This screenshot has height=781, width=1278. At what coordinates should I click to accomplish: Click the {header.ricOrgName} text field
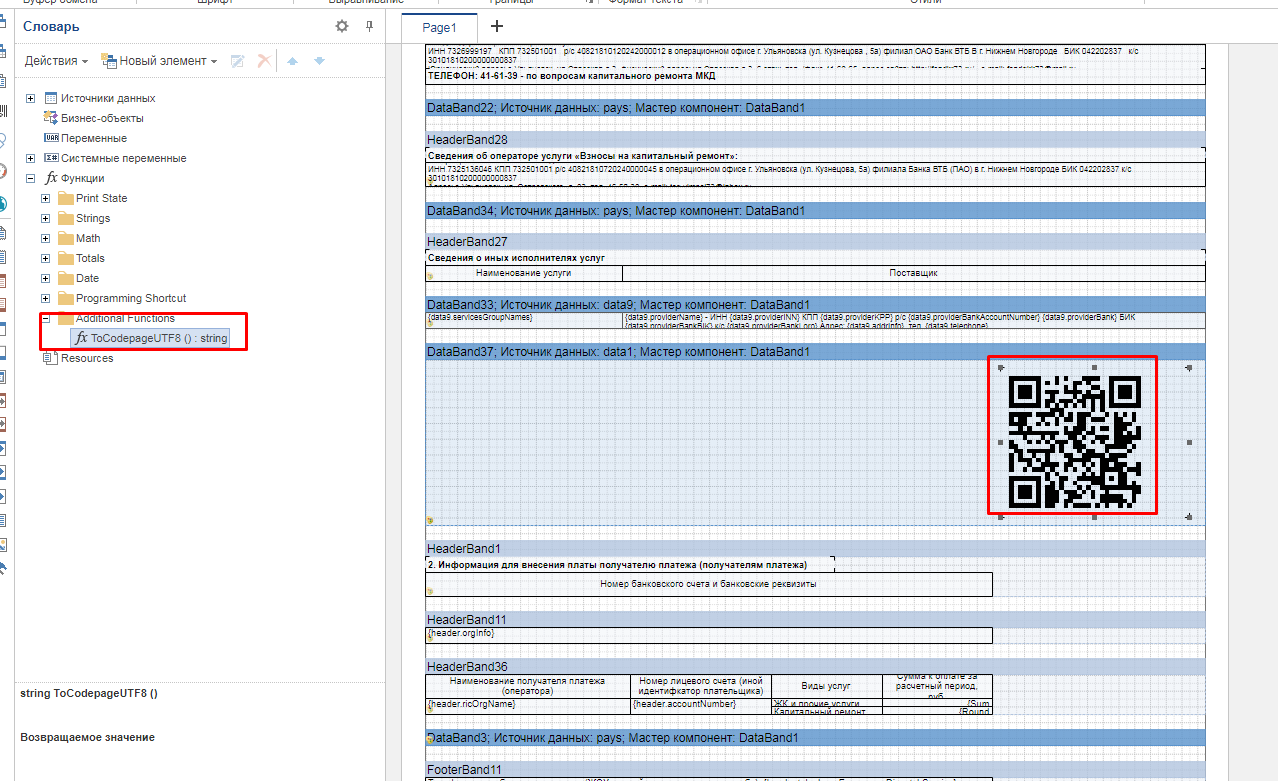point(528,704)
